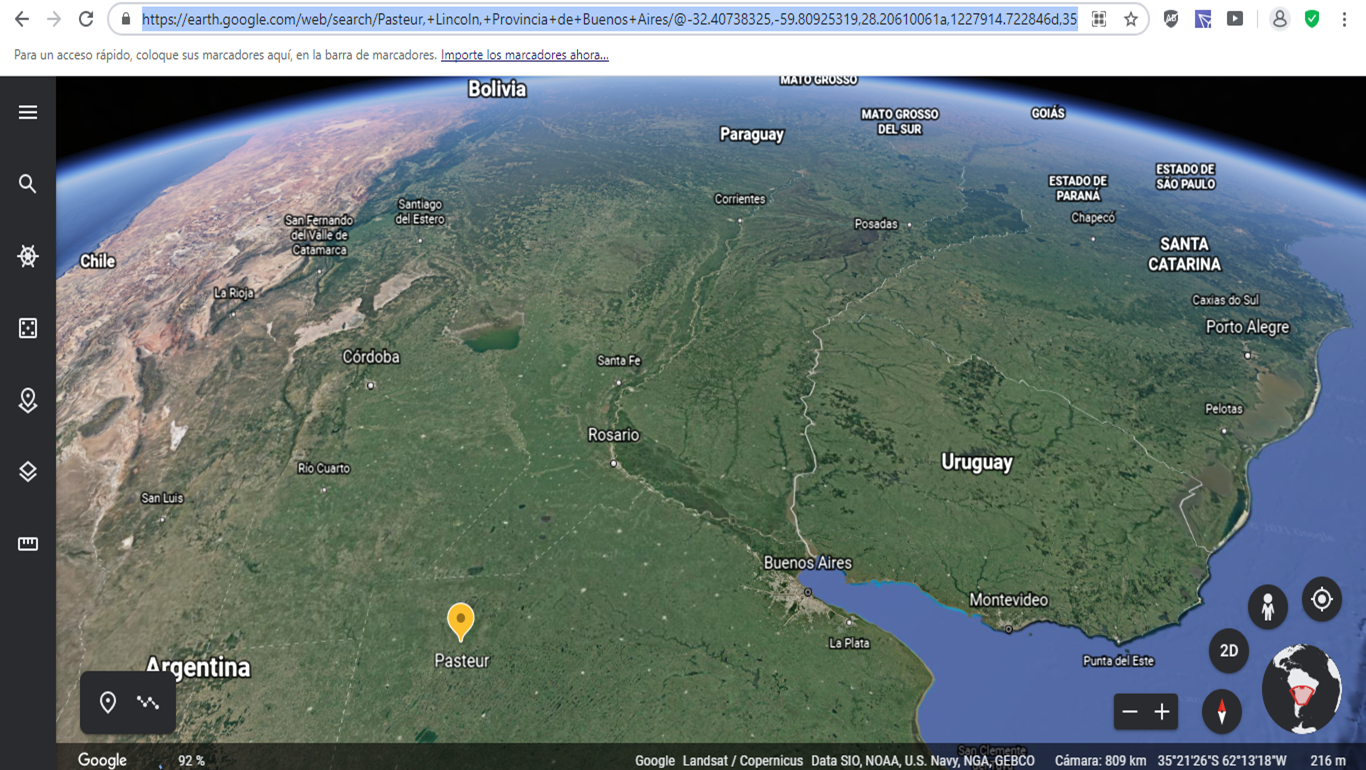Click the globe overview minimap
Viewport: 1366px width, 770px height.
[x=1301, y=689]
